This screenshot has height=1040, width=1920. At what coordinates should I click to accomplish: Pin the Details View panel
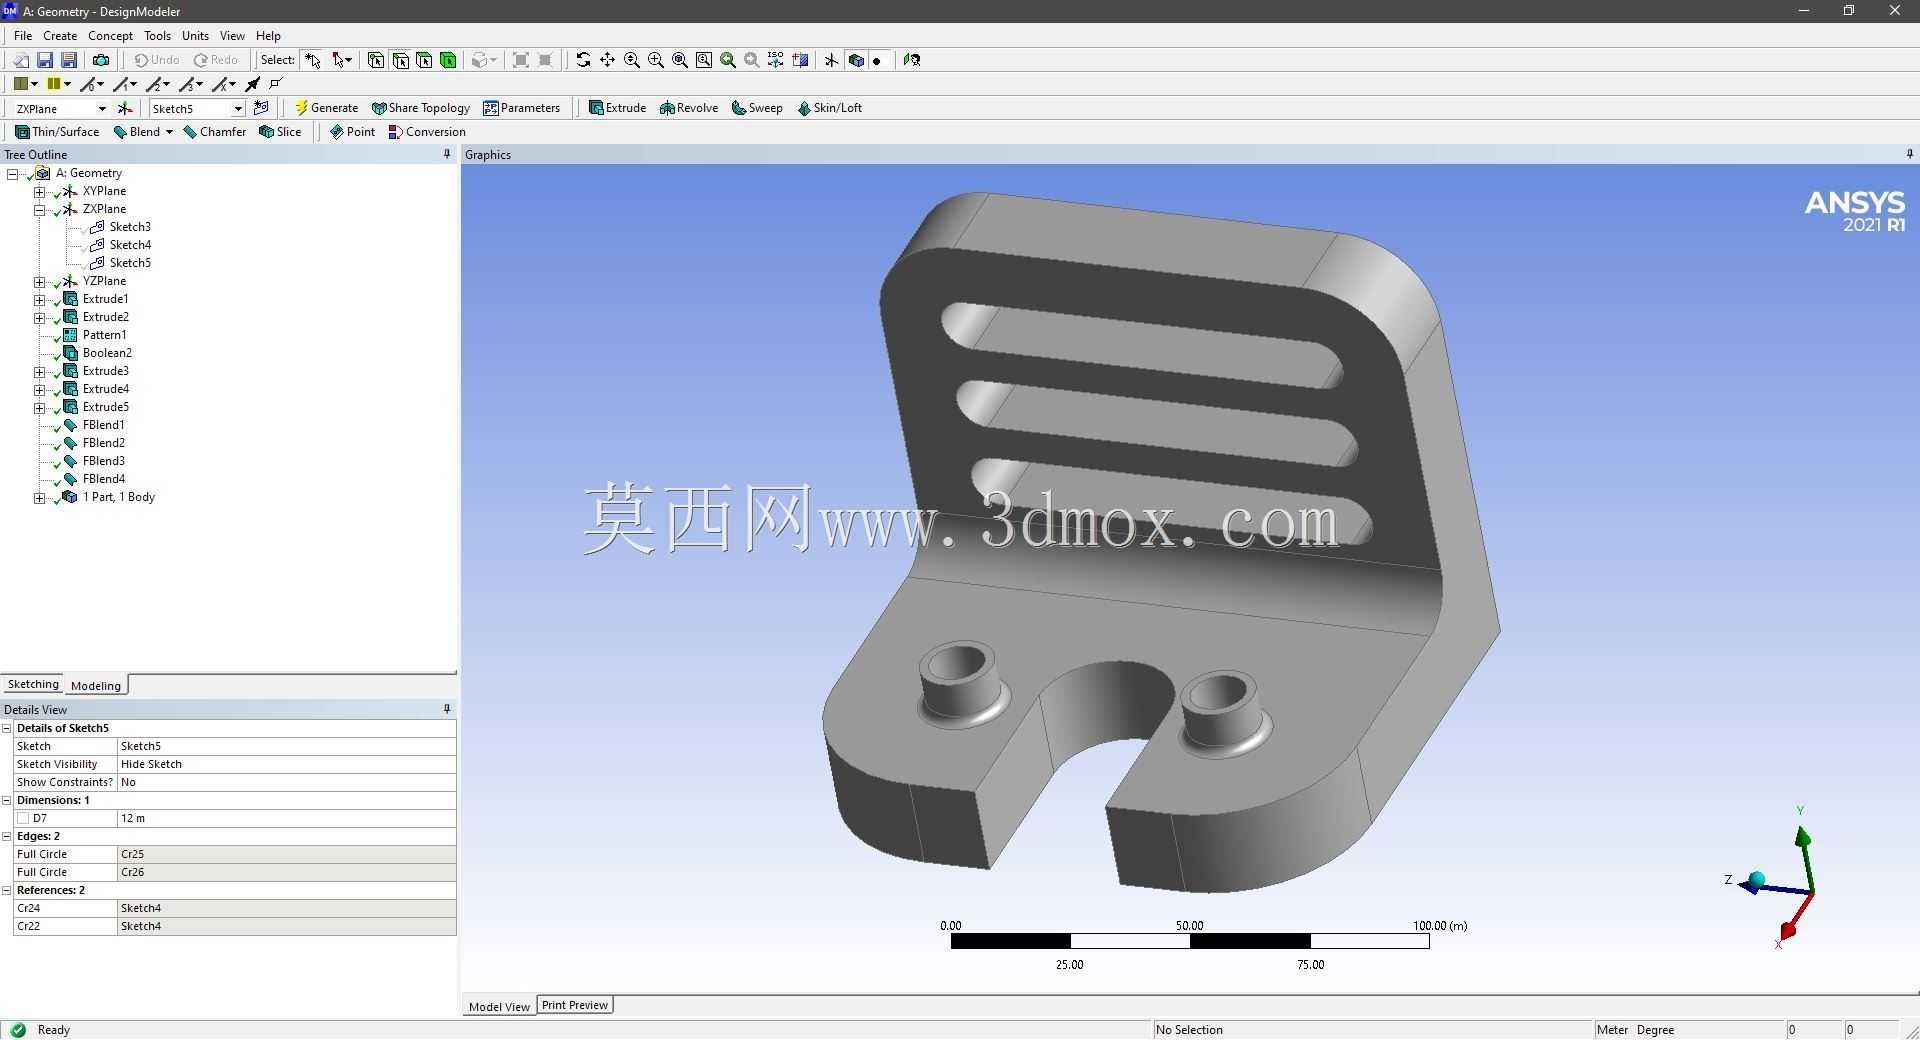pos(447,709)
